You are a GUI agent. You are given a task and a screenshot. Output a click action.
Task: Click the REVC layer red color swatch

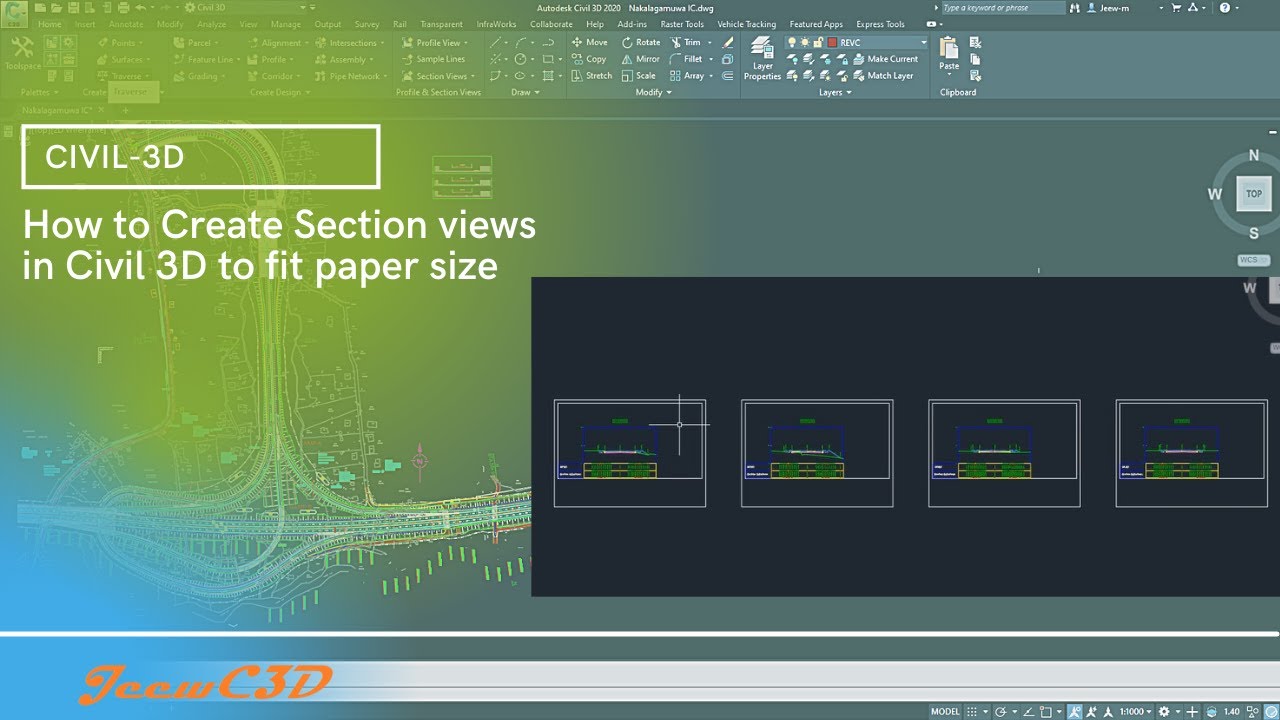point(832,43)
